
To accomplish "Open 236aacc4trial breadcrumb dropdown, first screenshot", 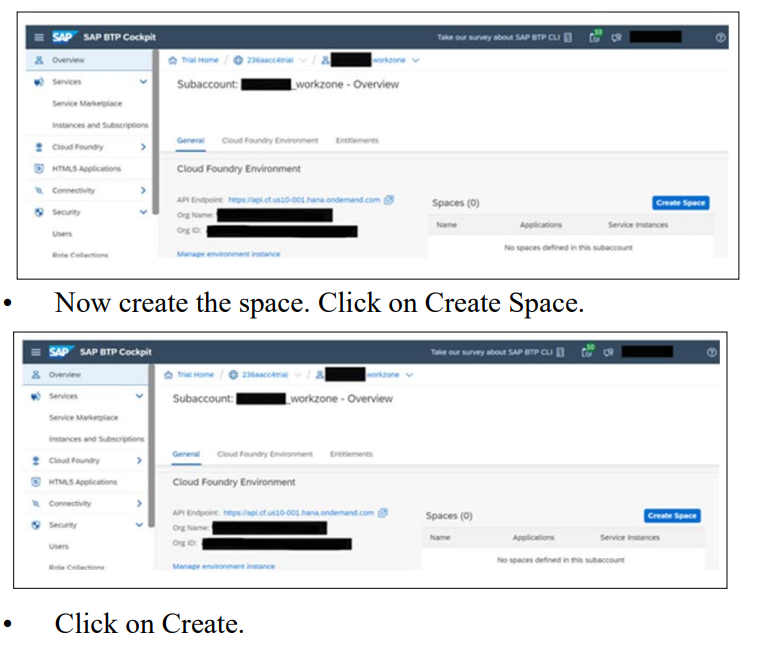I will point(303,60).
